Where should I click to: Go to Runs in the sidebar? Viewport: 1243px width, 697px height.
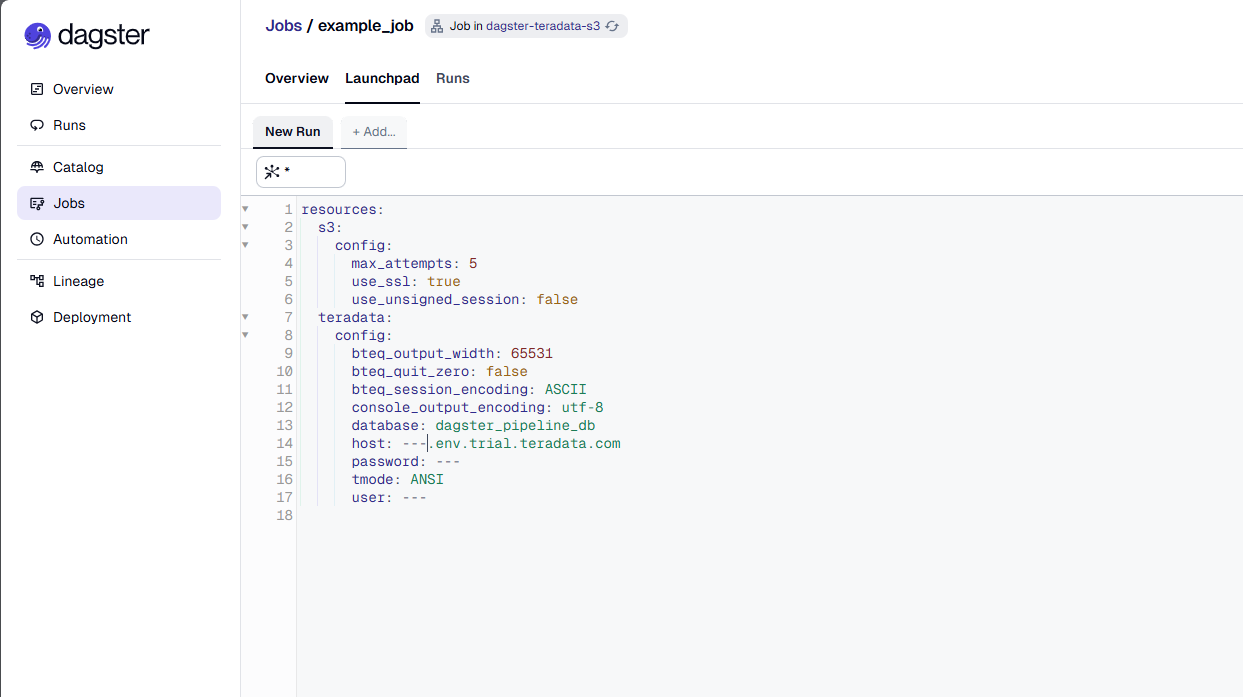click(119, 125)
